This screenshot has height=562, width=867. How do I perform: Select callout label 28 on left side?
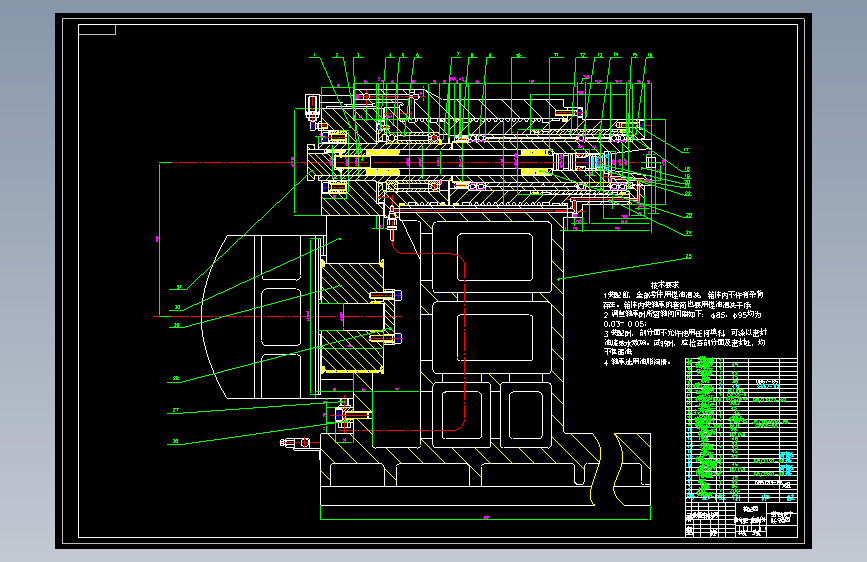[x=176, y=379]
